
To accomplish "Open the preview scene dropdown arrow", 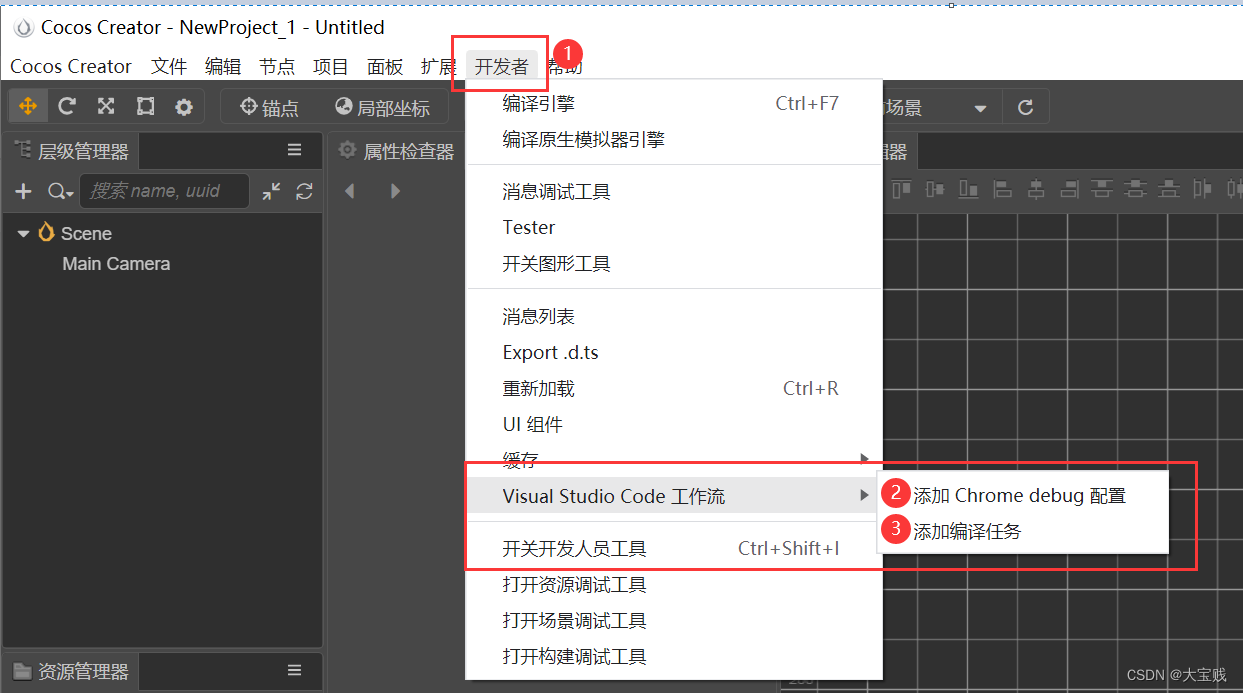I will tap(980, 108).
